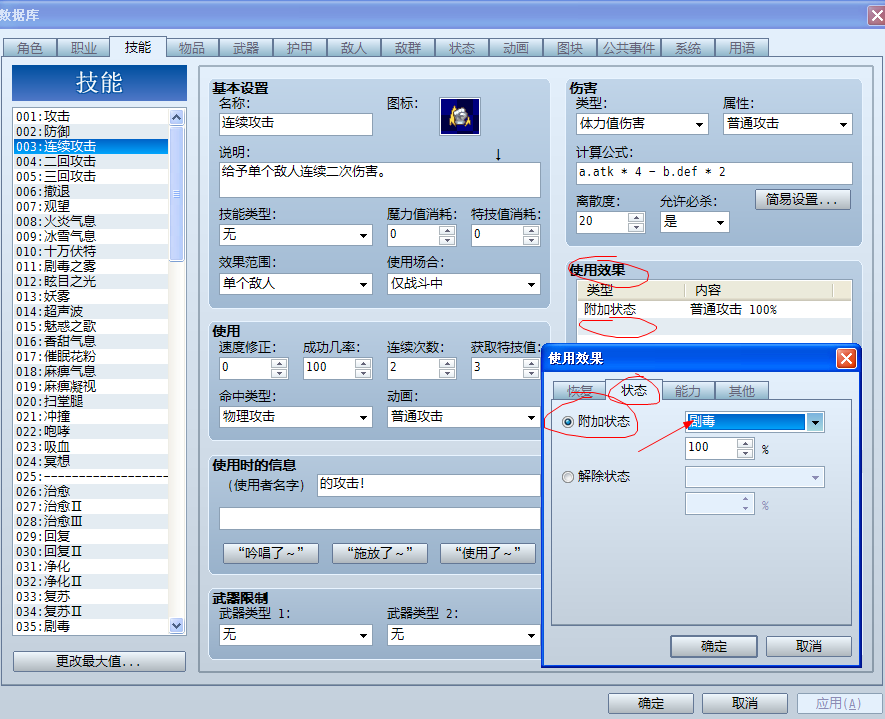Select skill 018:麻痹气息 in the list
Viewport: 885px width, 719px height.
tap(91, 372)
